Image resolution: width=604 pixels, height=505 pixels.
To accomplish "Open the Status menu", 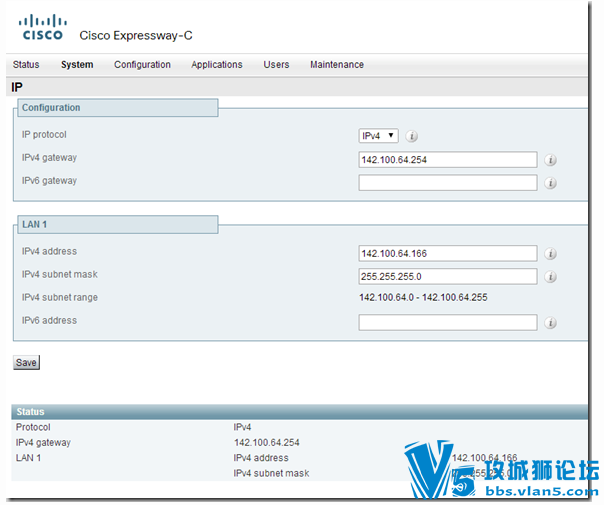I will click(x=26, y=64).
